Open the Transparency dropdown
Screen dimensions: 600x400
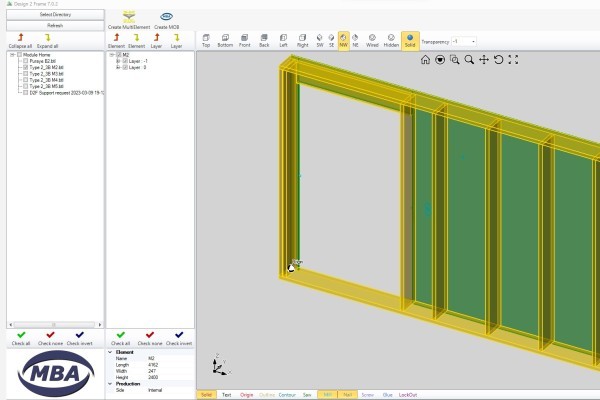[x=473, y=41]
